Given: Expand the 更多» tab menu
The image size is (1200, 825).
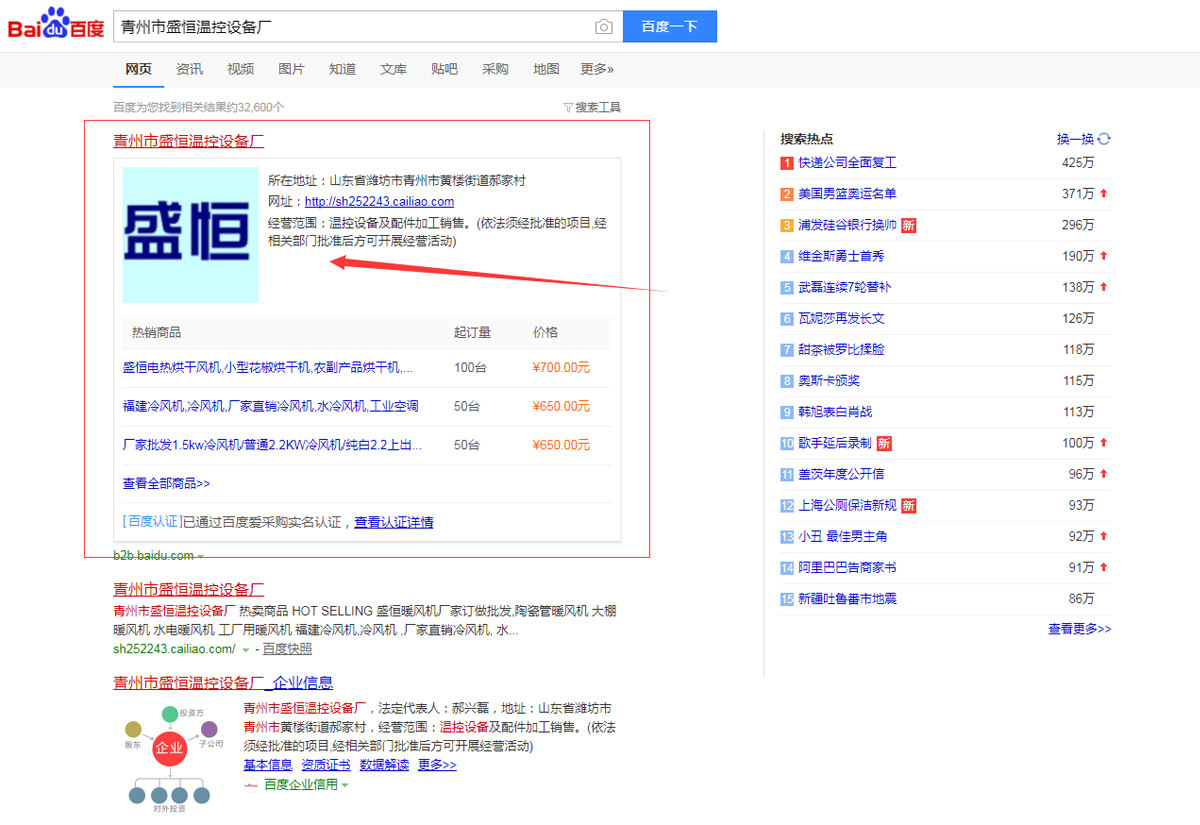Looking at the screenshot, I should pos(597,69).
